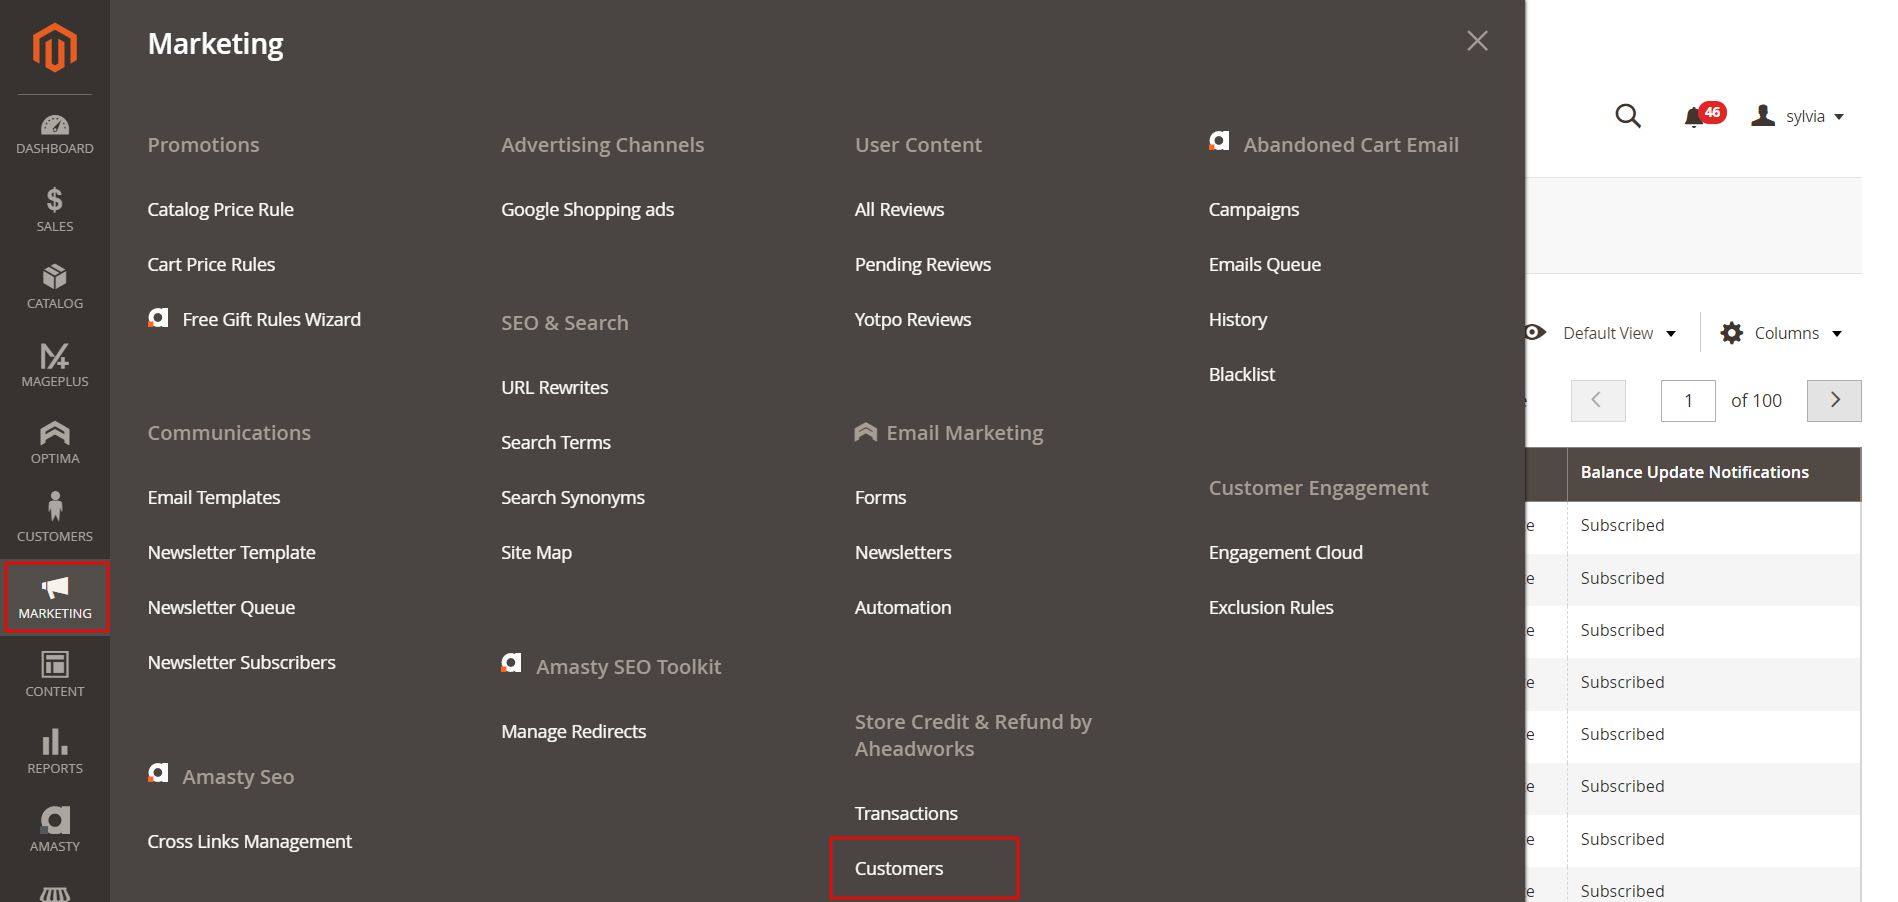Open Newsletters under Email Marketing
The height and width of the screenshot is (902, 1898).
[903, 552]
